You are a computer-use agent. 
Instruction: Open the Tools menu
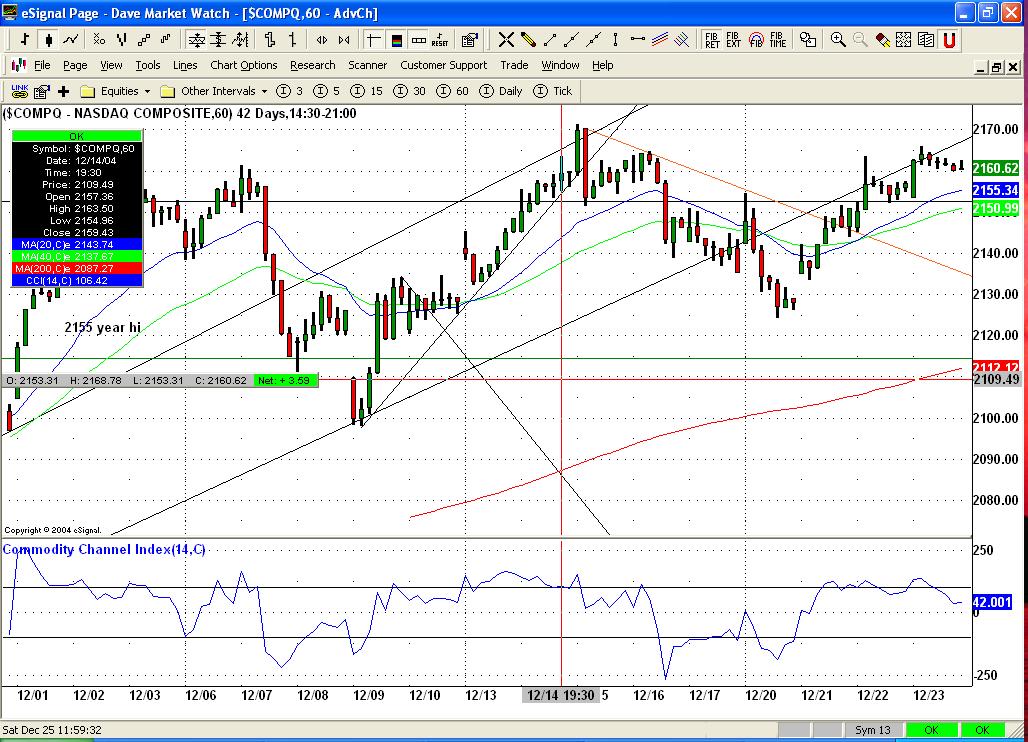point(148,66)
